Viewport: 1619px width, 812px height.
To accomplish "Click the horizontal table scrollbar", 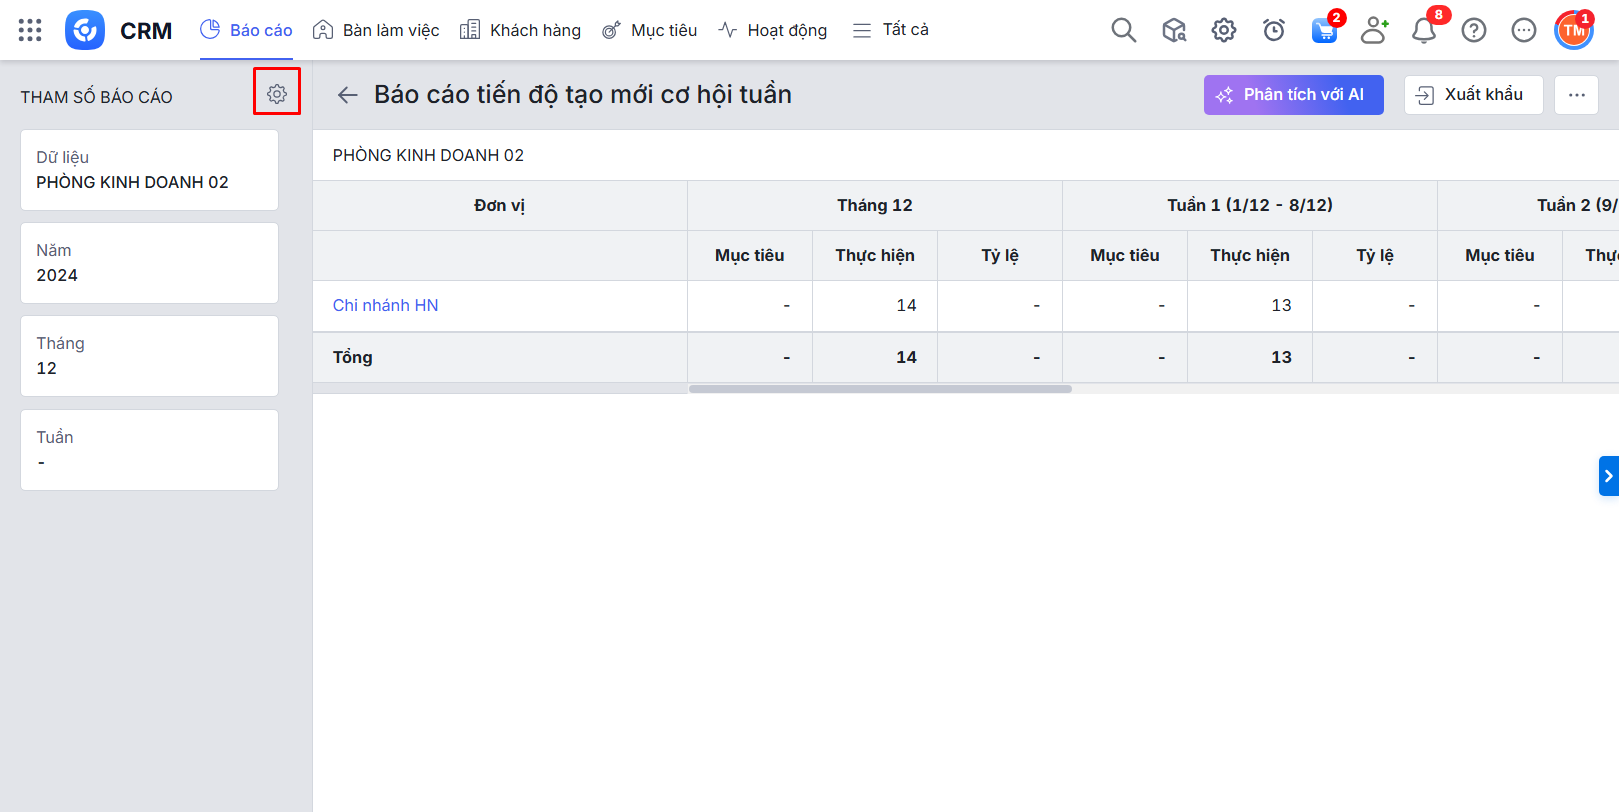I will [x=880, y=389].
